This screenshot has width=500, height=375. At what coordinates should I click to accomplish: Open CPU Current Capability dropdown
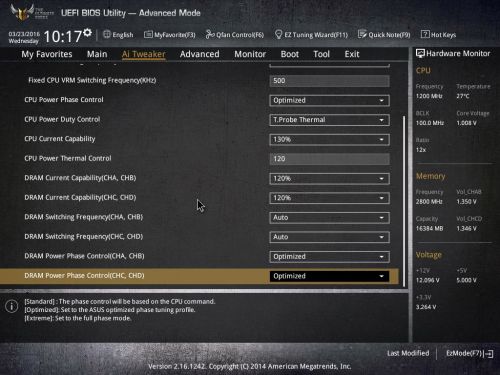tap(329, 139)
